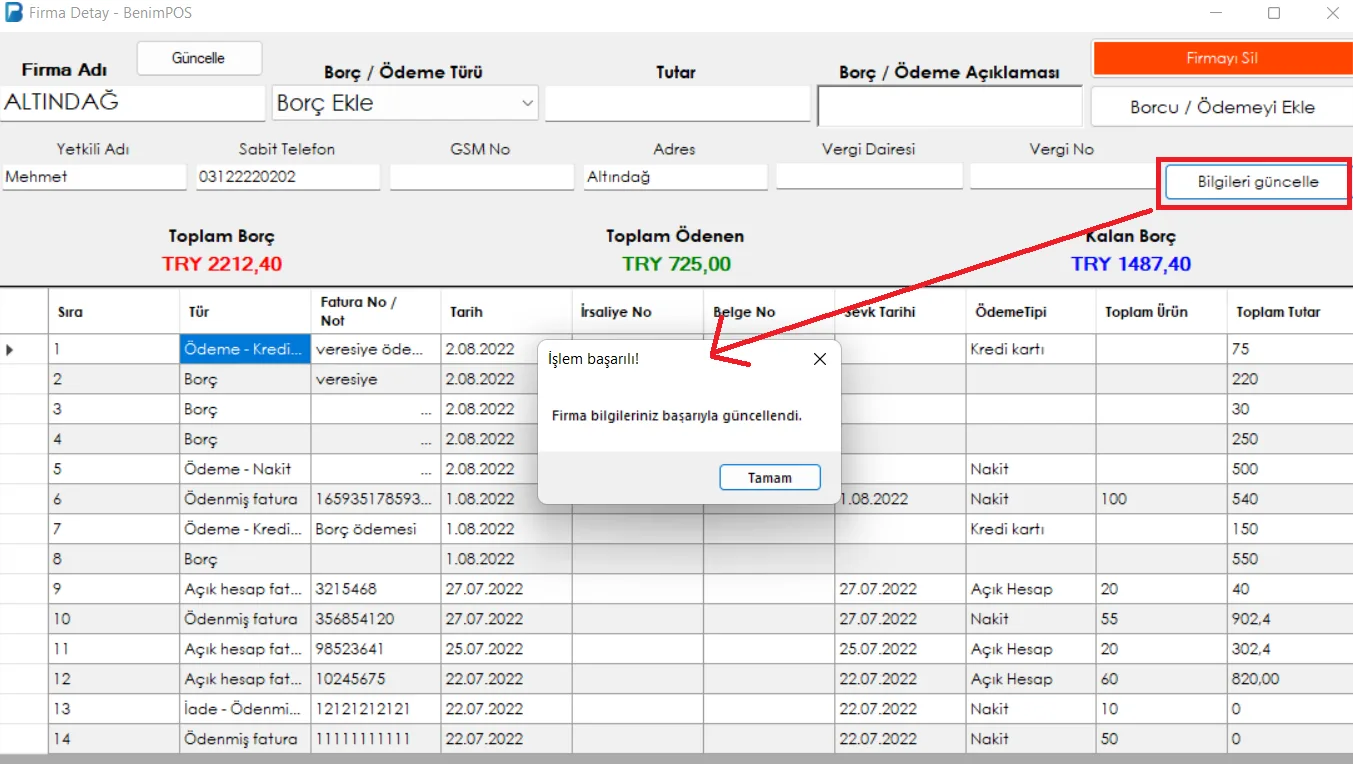Click the Bilgileri güncelle button
Screen dimensions: 1353x764
[1258, 182]
